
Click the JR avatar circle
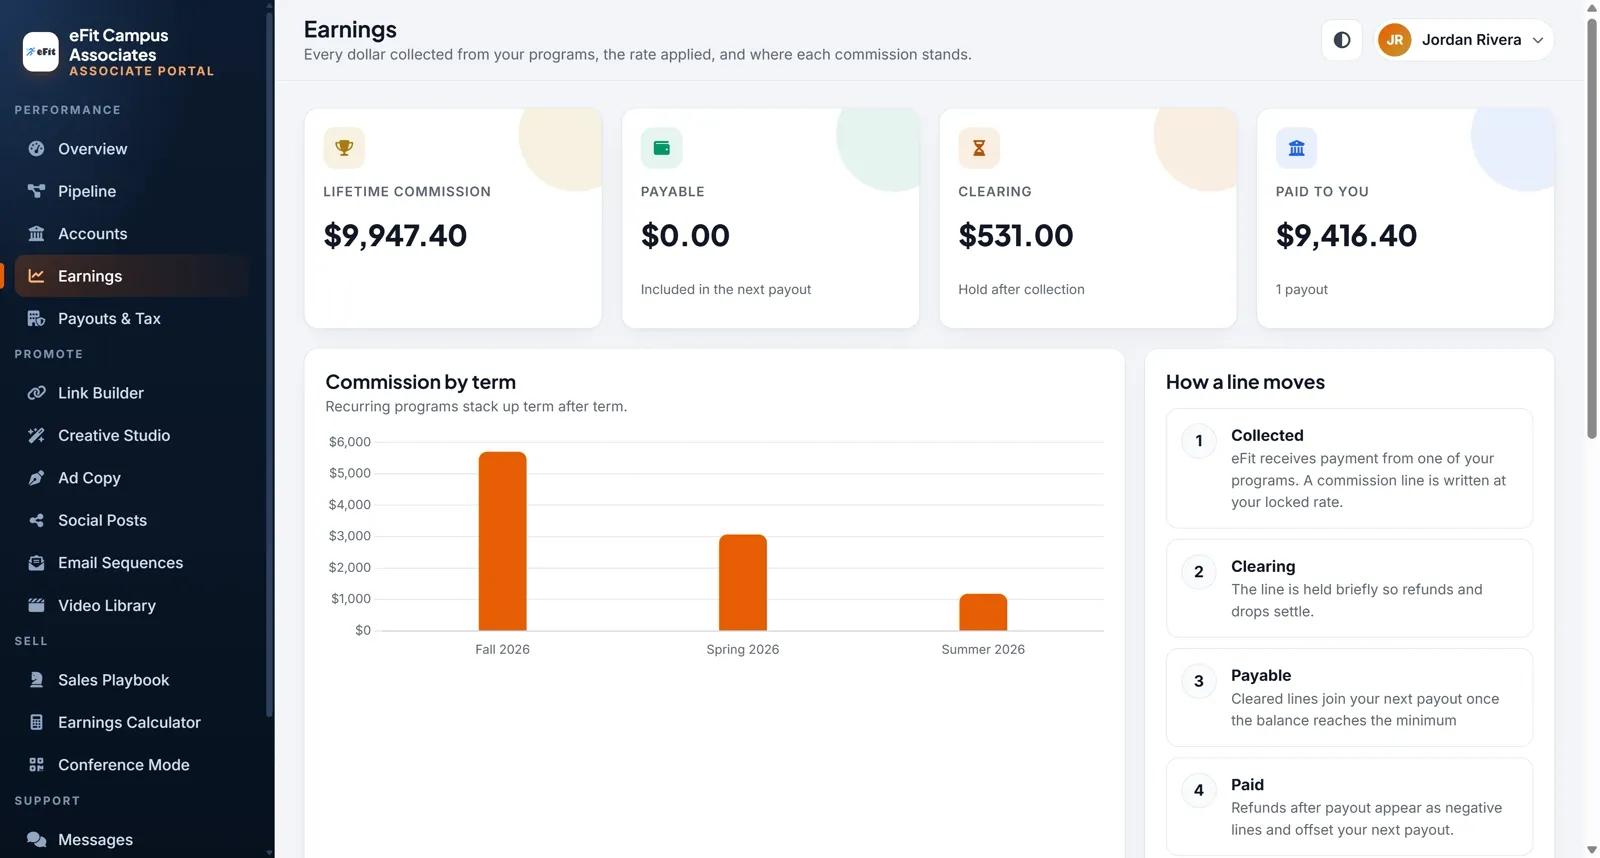point(1394,40)
